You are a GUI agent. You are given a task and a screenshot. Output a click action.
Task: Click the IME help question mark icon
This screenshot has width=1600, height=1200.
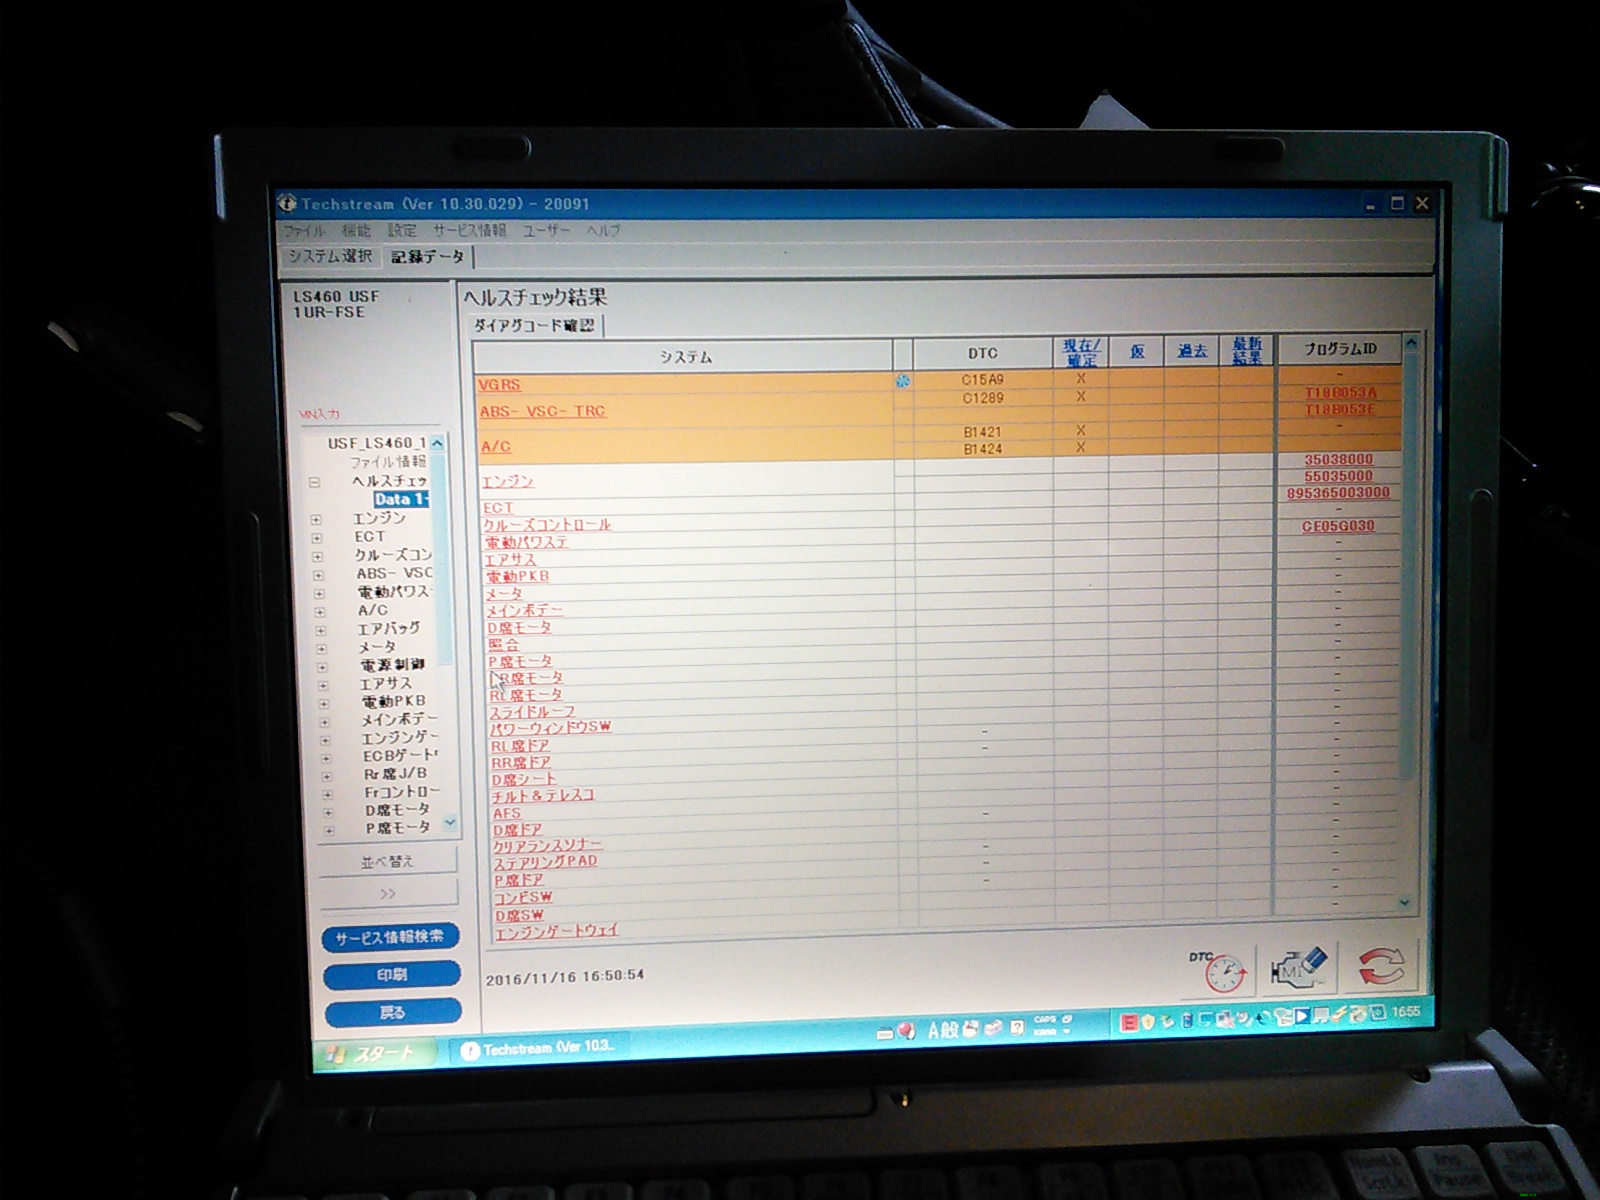click(1016, 1027)
